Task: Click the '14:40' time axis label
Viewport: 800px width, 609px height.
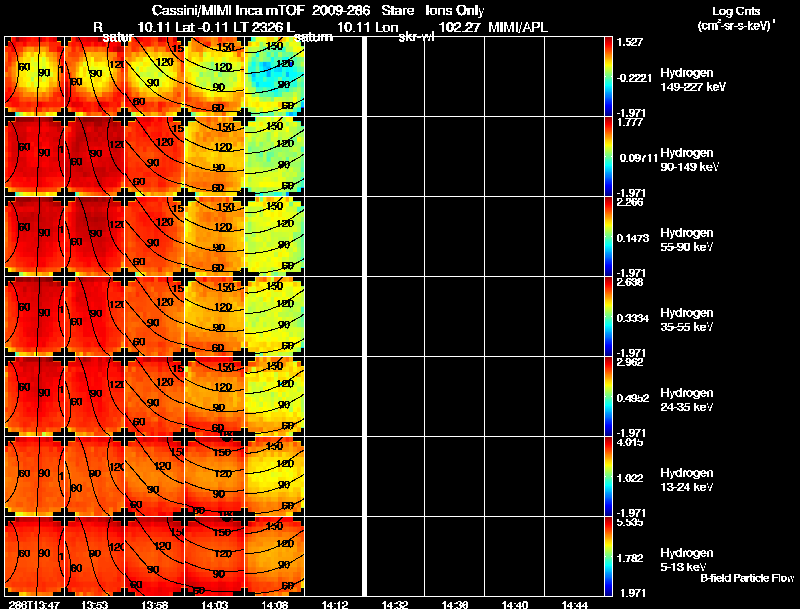Action: 515,604
